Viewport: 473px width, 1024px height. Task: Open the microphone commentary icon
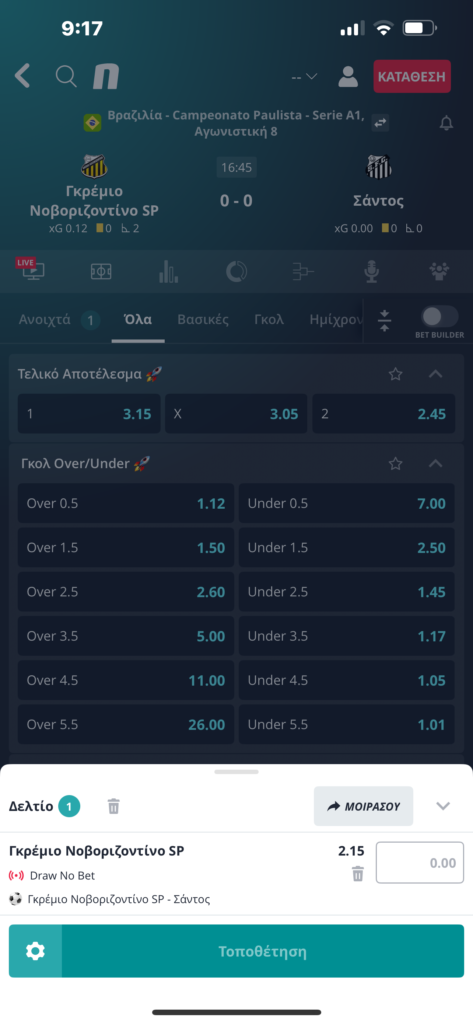point(371,271)
